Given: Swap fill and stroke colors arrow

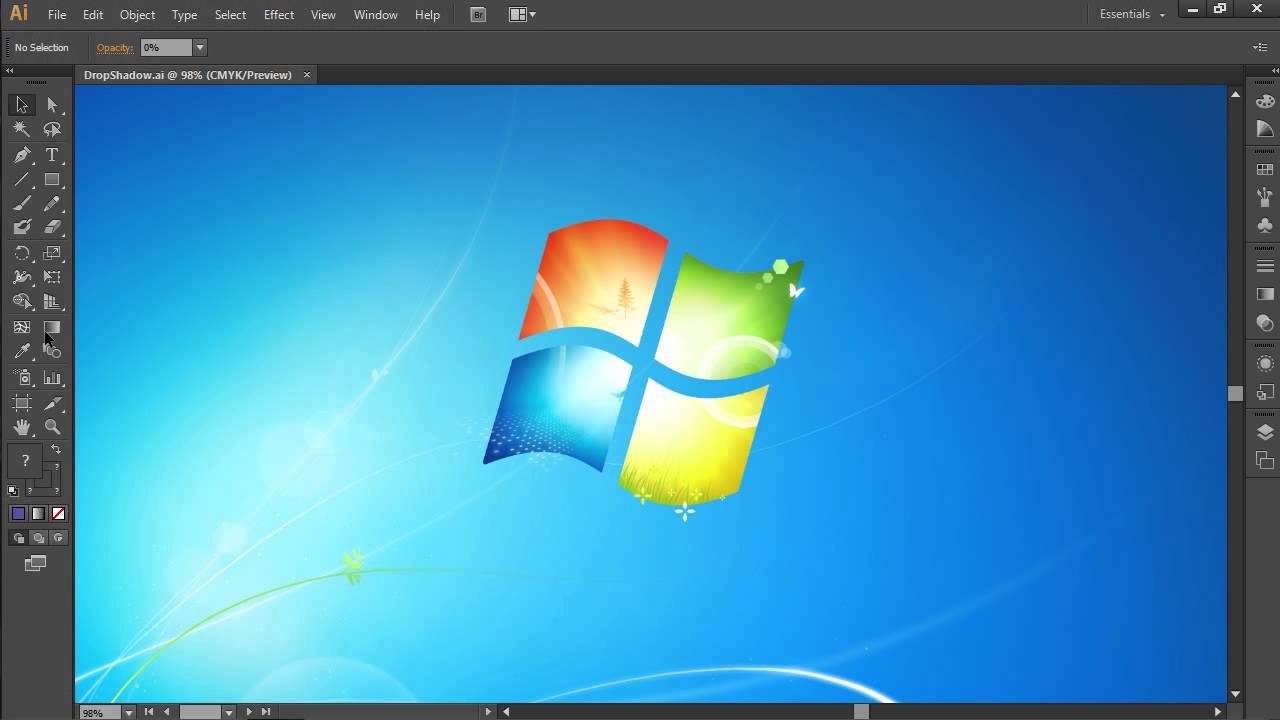Looking at the screenshot, I should click(x=56, y=450).
